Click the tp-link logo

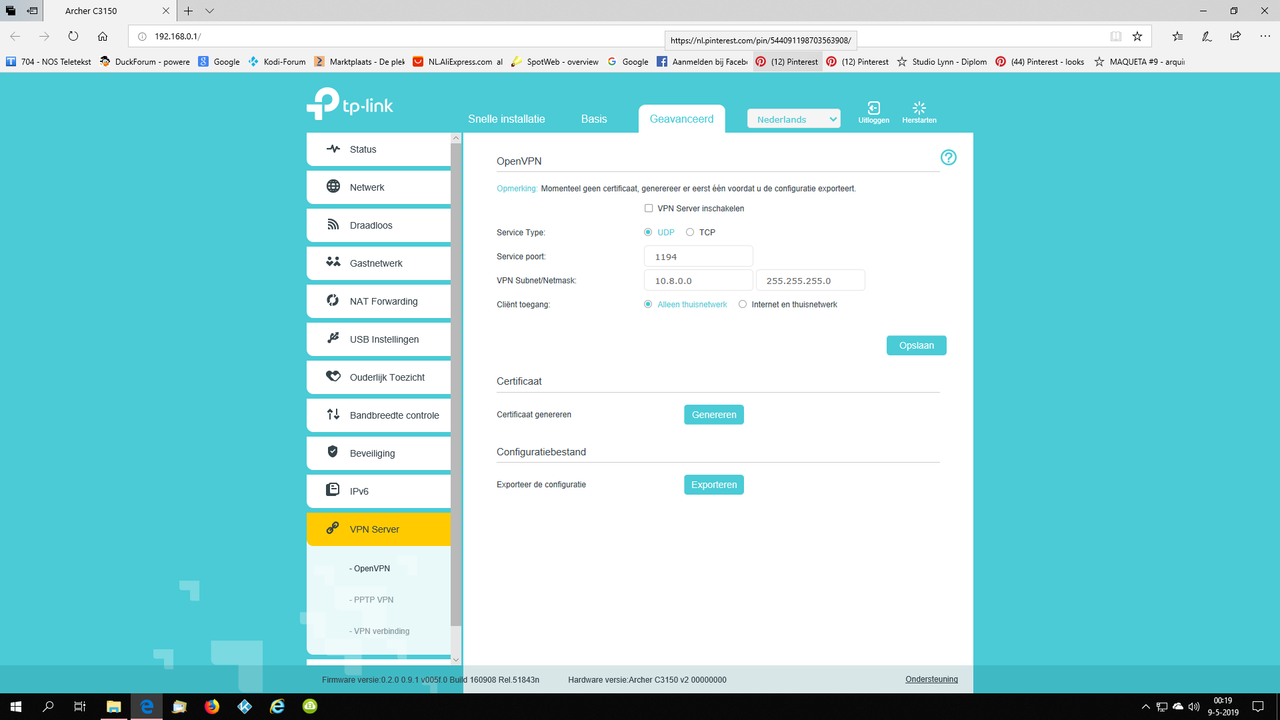[349, 105]
